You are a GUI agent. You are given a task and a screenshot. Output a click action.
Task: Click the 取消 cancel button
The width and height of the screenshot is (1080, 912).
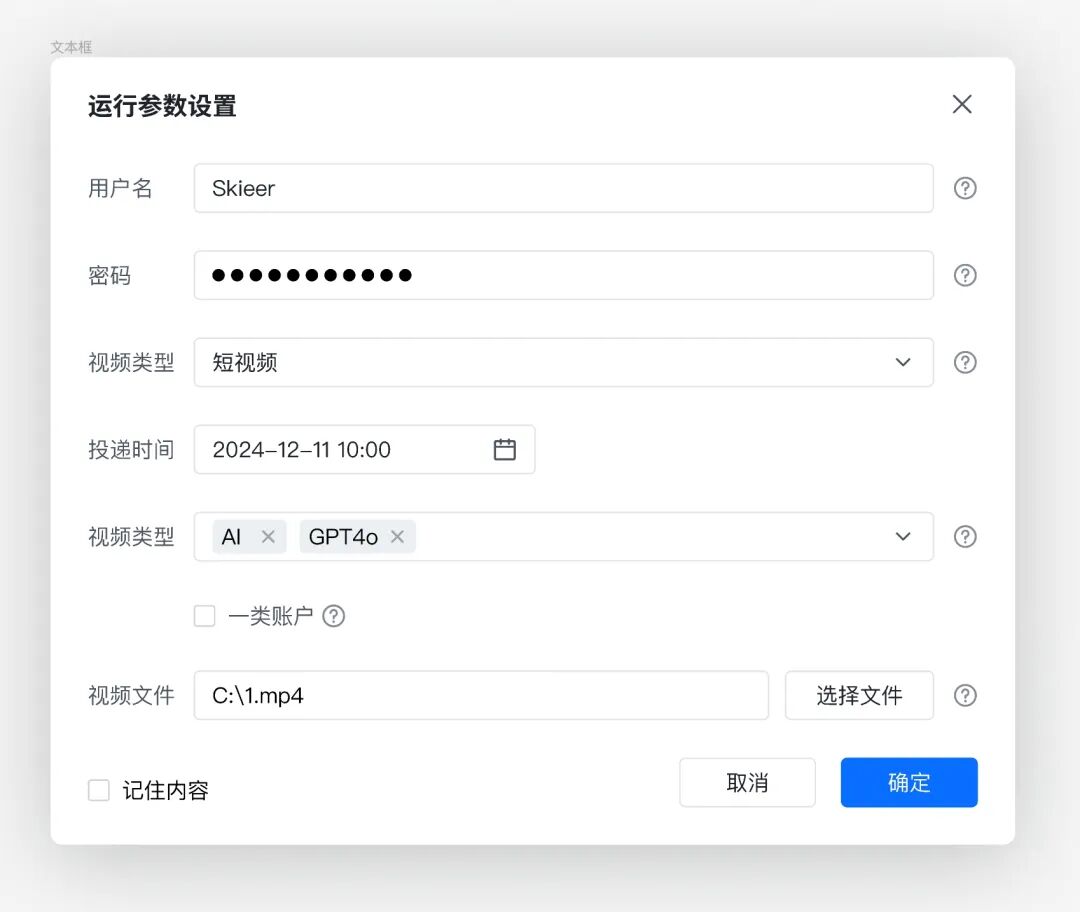pos(747,783)
